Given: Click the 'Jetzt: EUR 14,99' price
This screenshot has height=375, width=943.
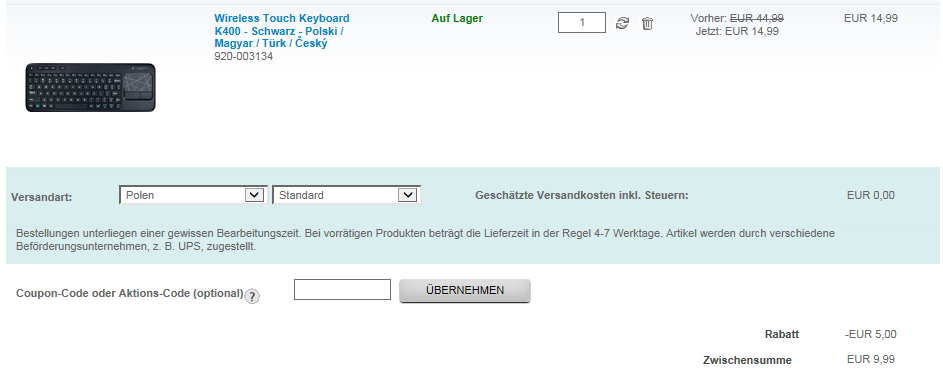Looking at the screenshot, I should point(737,31).
